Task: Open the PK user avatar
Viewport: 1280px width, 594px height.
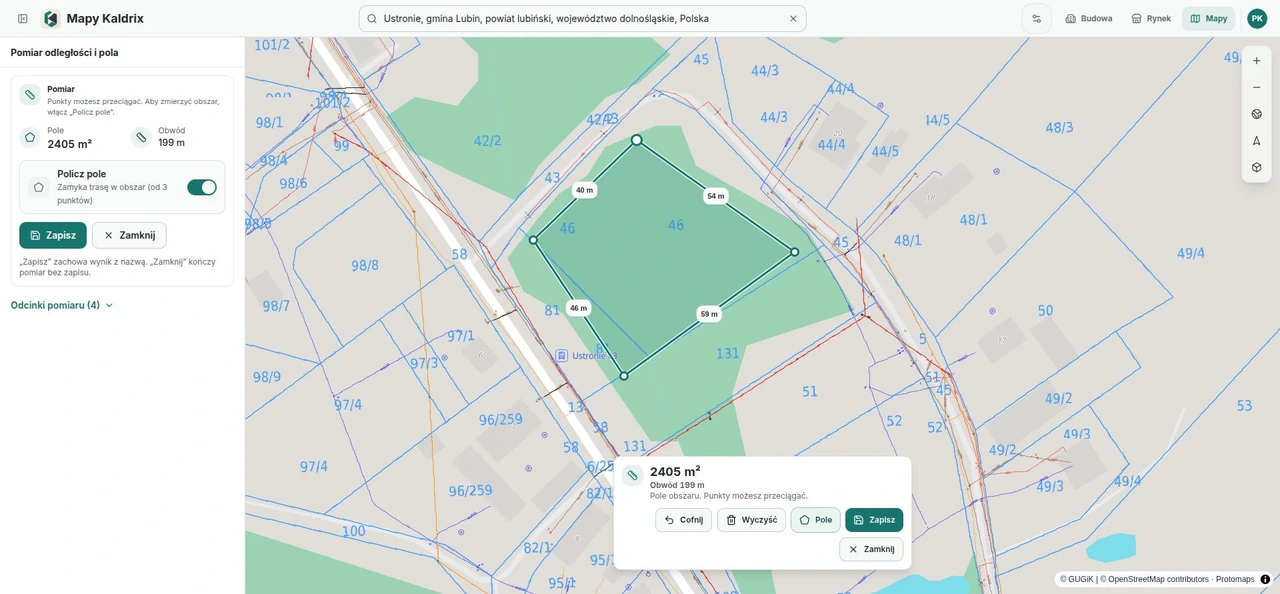Action: point(1257,18)
